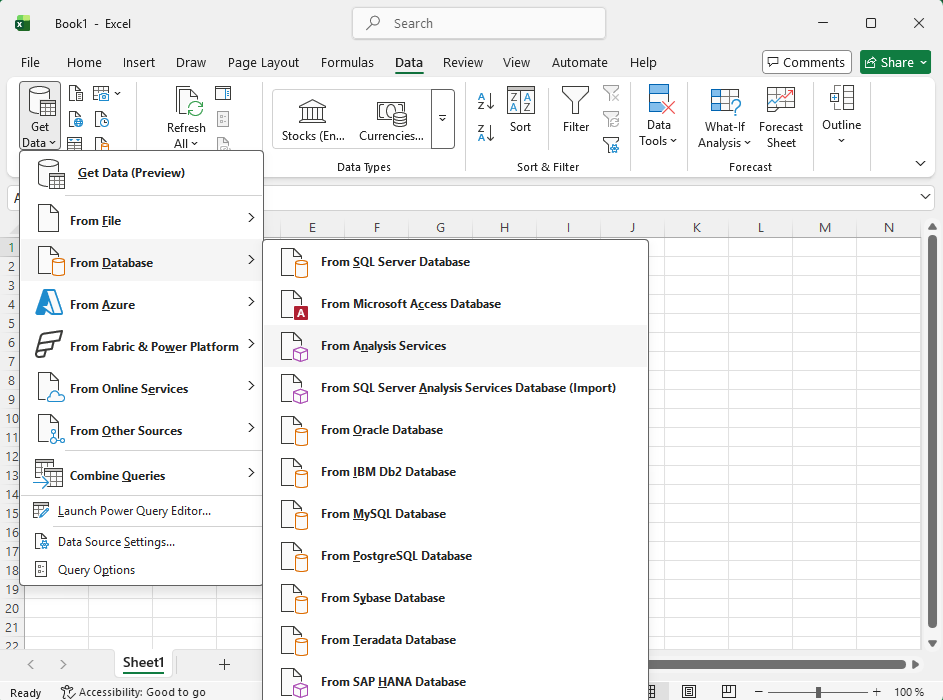Select From MySQL Database
The width and height of the screenshot is (943, 700).
[456, 514]
